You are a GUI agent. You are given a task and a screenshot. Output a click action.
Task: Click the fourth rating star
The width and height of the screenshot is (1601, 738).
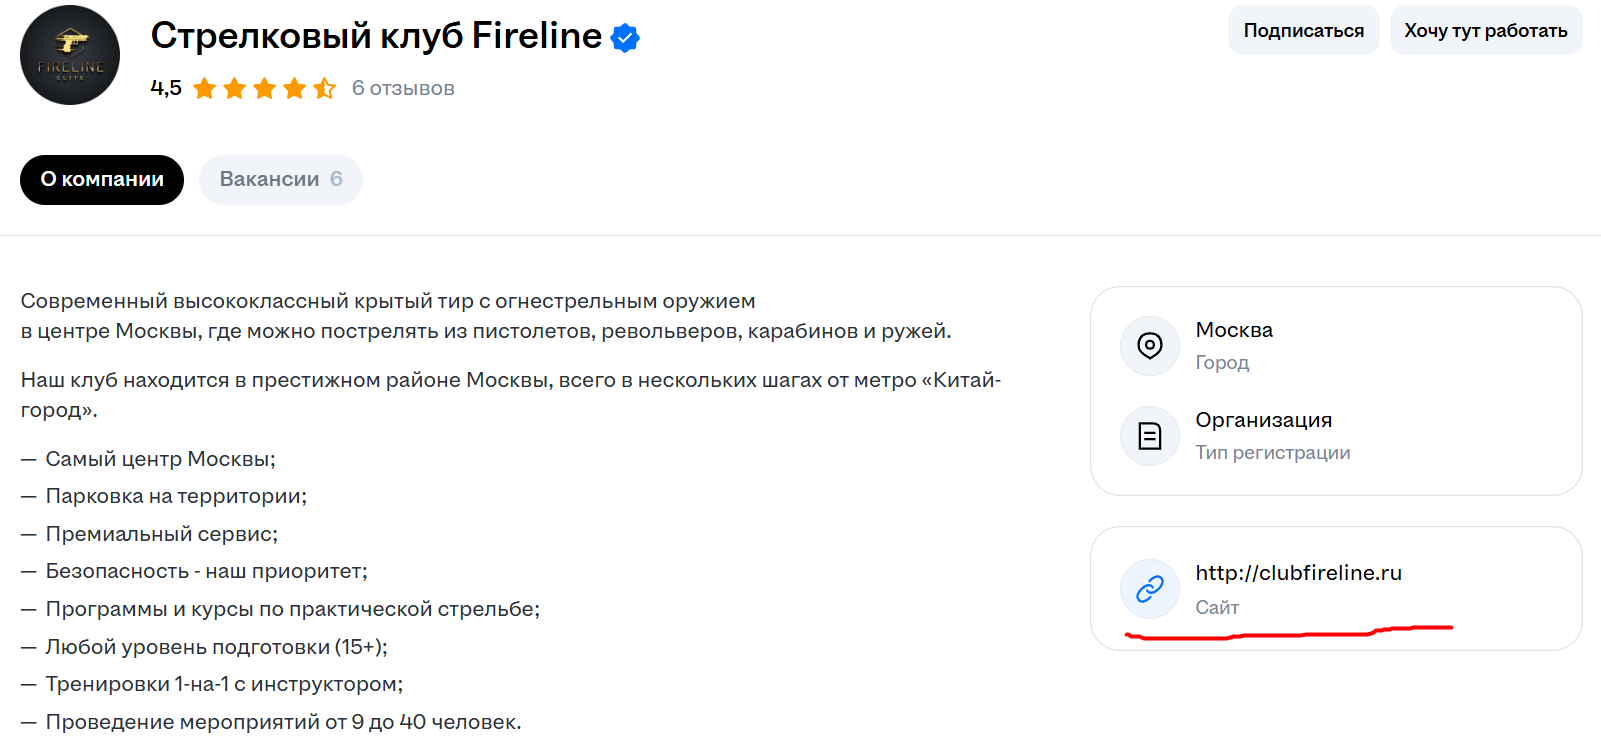click(x=295, y=89)
